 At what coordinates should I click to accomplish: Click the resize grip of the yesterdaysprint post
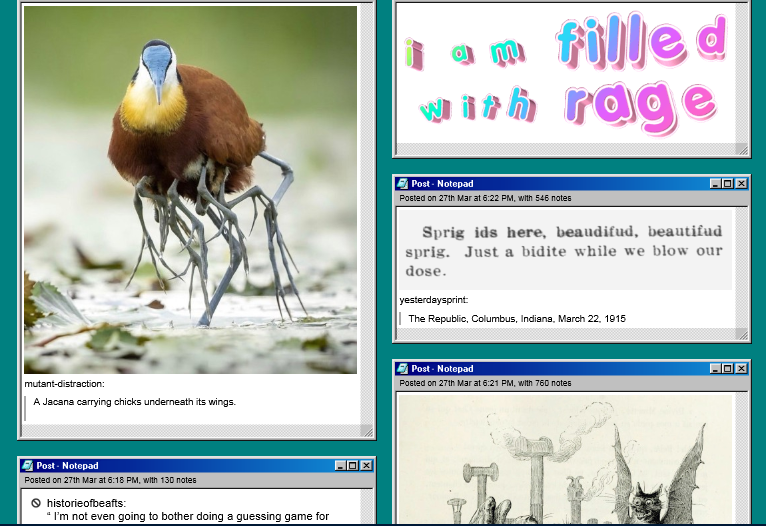[743, 335]
